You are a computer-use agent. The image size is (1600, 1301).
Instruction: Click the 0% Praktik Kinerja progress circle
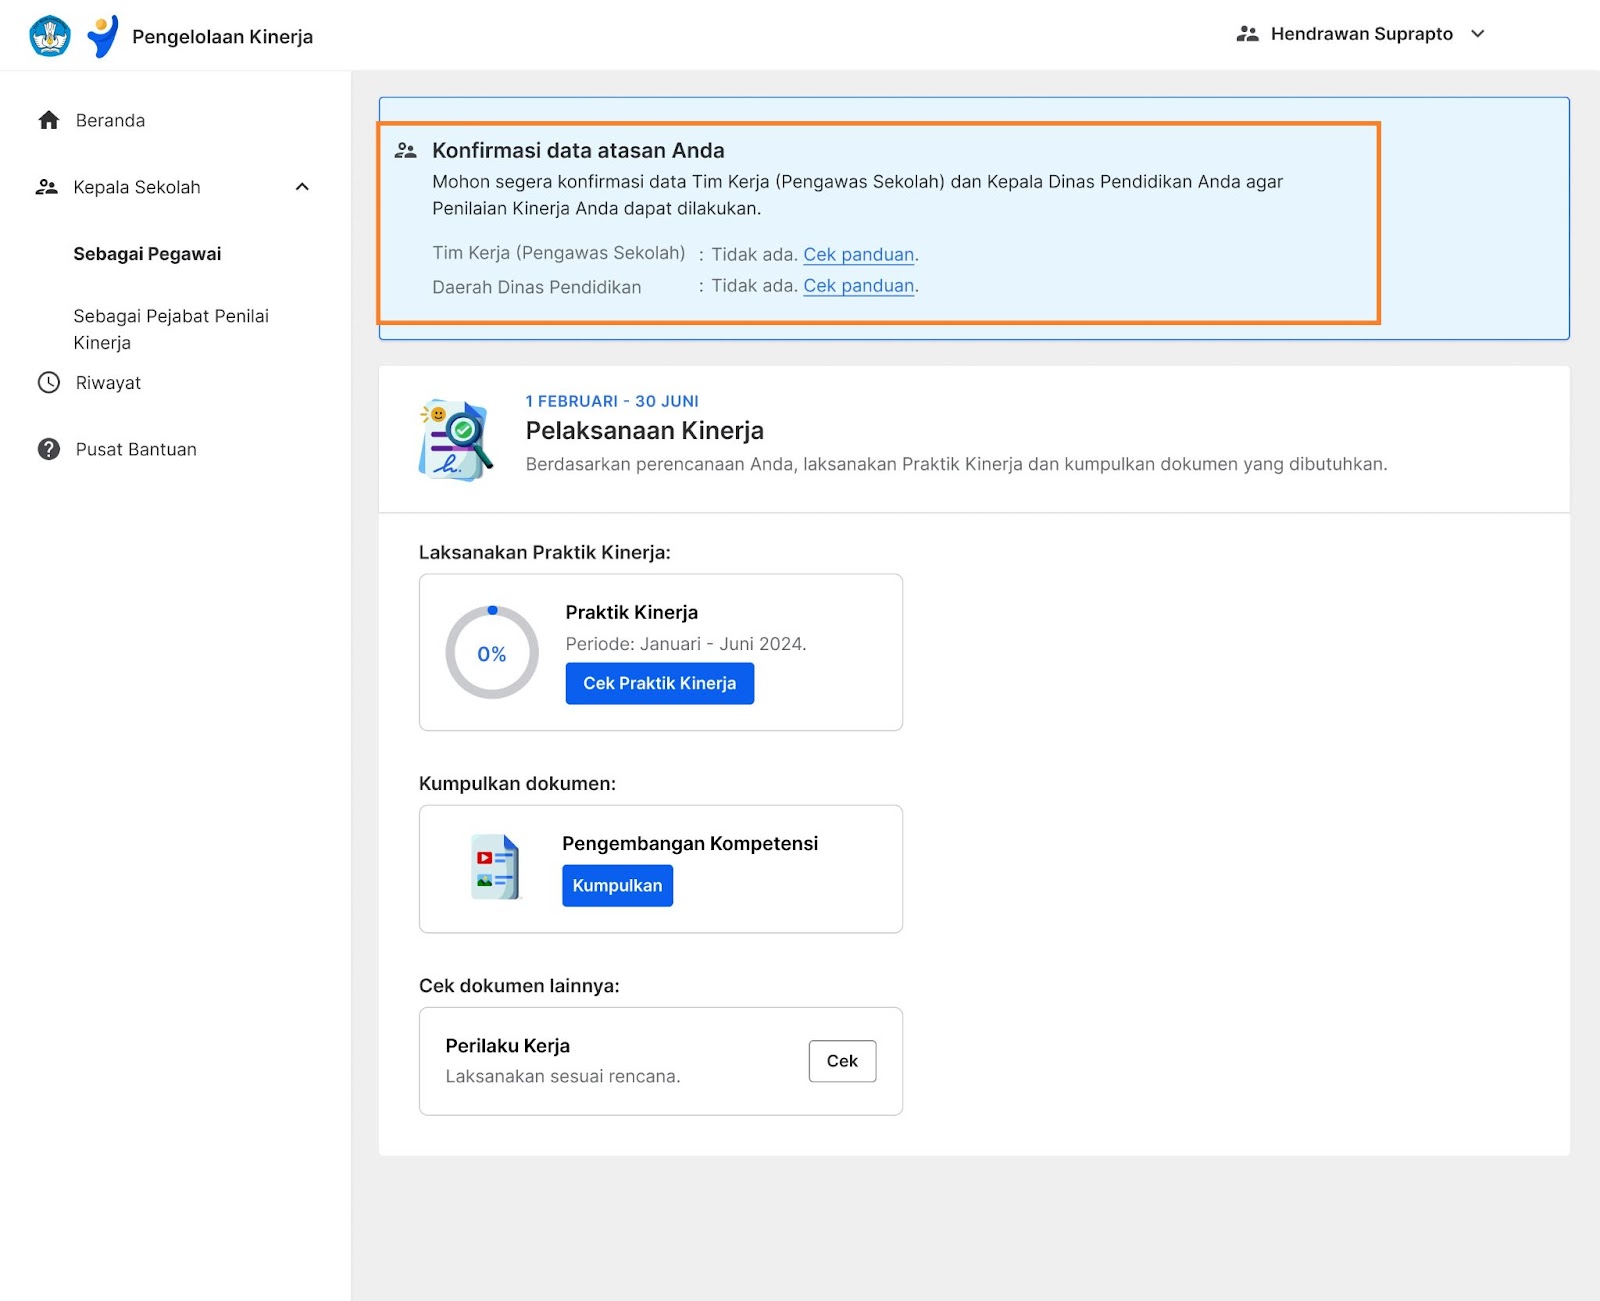[492, 653]
